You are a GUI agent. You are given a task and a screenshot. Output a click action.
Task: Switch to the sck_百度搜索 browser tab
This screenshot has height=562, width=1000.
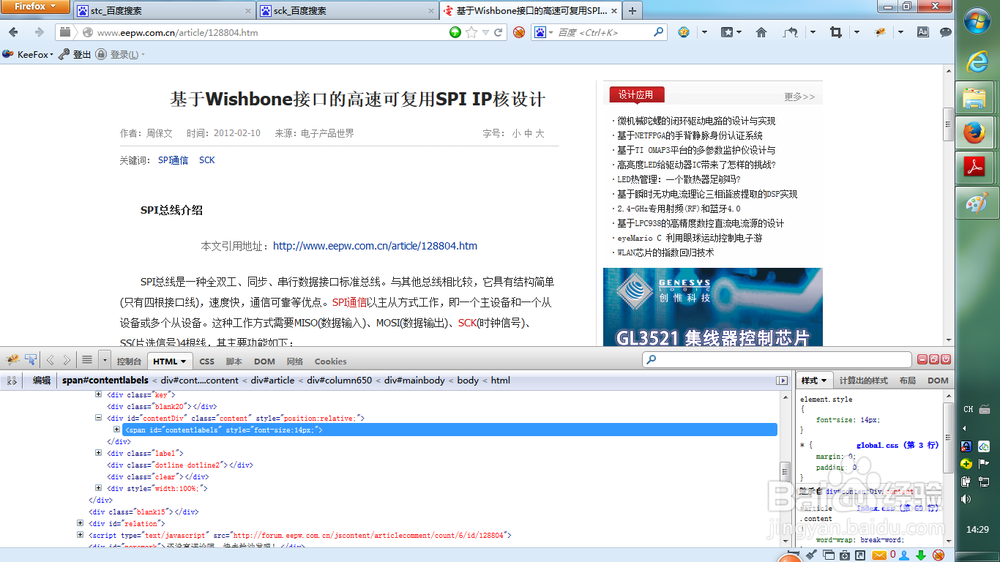coord(348,11)
